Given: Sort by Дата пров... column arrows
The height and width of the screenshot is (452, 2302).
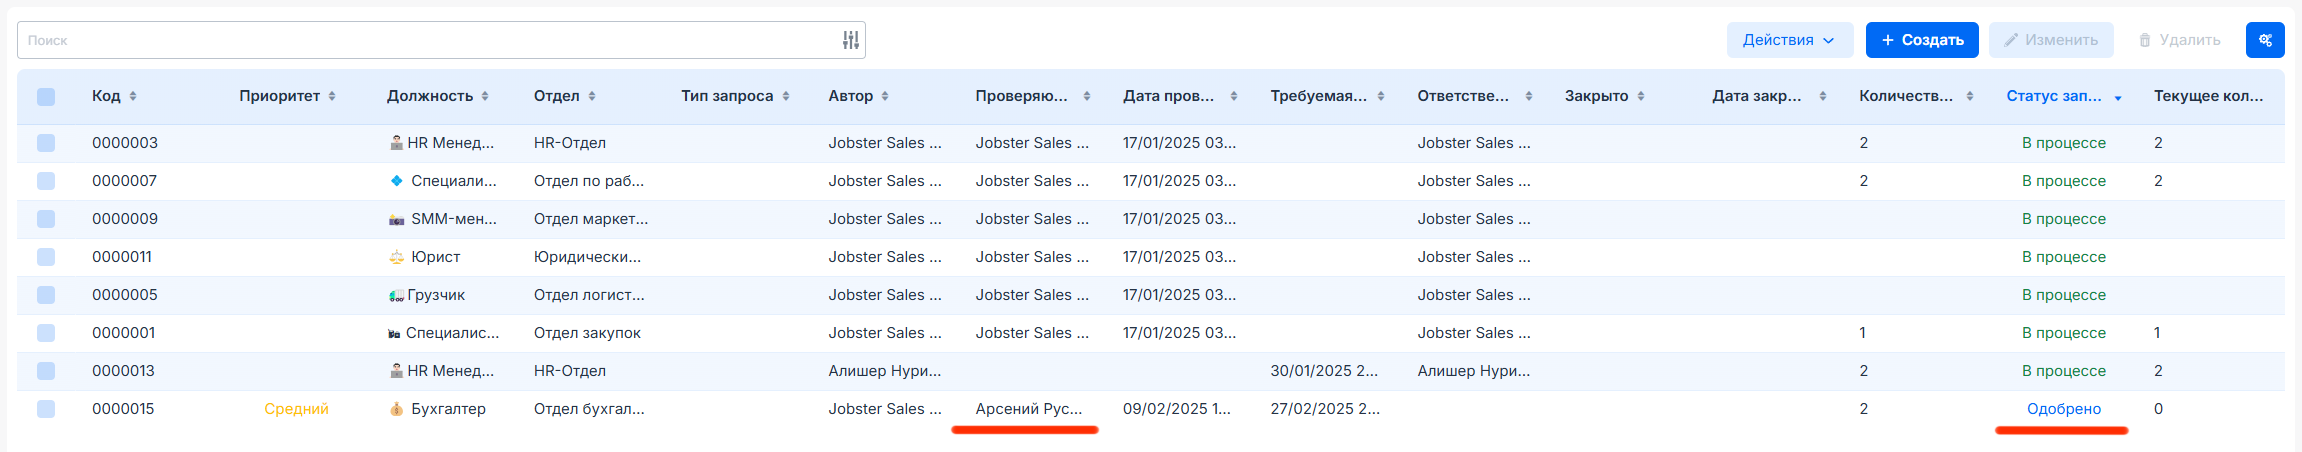Looking at the screenshot, I should click(x=1234, y=96).
